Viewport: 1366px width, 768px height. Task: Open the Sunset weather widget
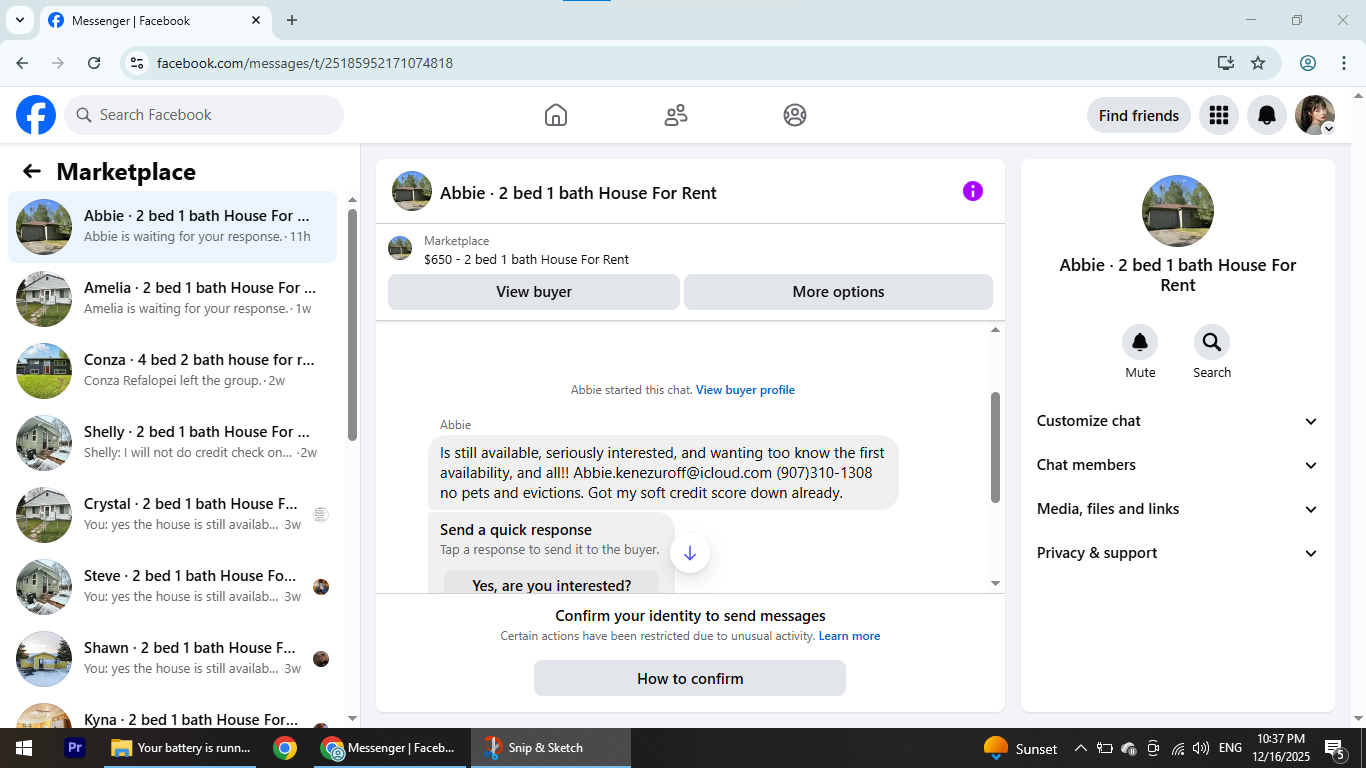pos(1021,748)
